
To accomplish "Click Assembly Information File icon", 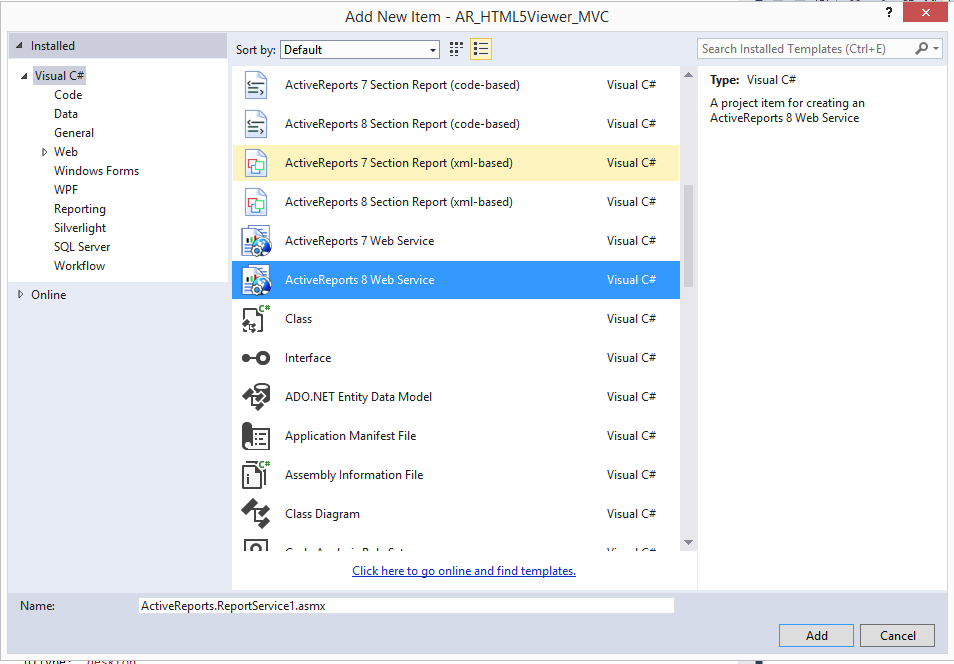I will point(256,475).
